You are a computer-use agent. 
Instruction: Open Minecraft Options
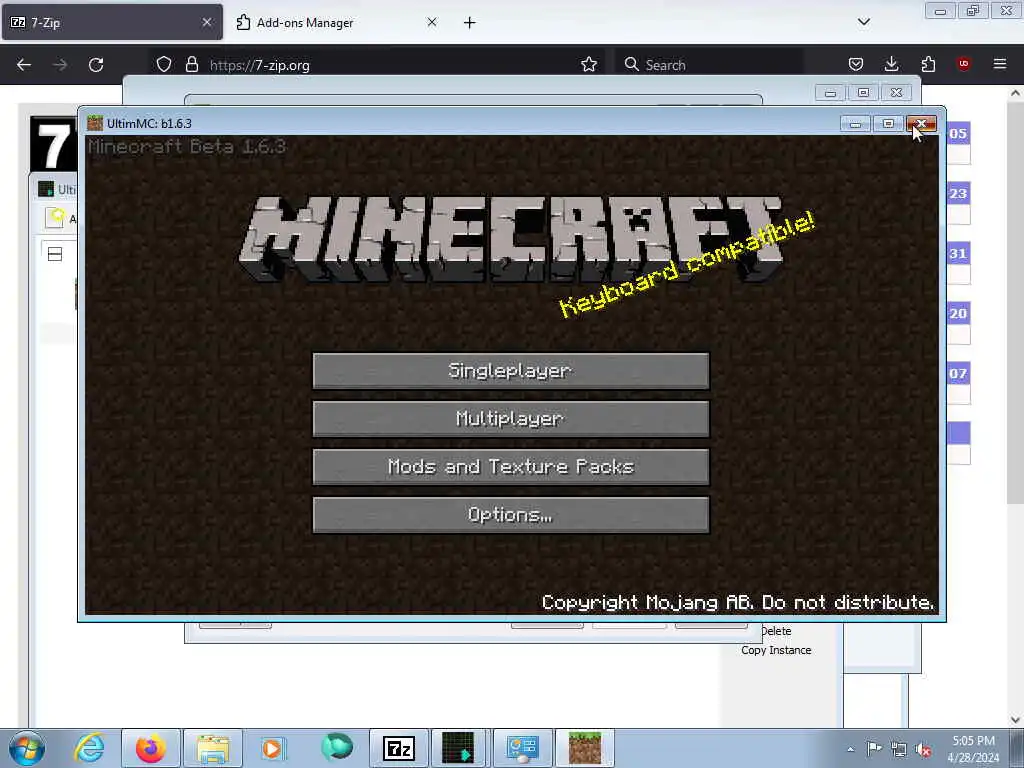[511, 515]
